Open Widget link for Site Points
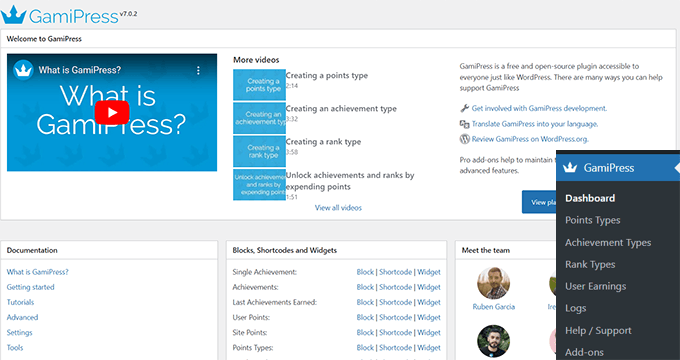 (429, 333)
